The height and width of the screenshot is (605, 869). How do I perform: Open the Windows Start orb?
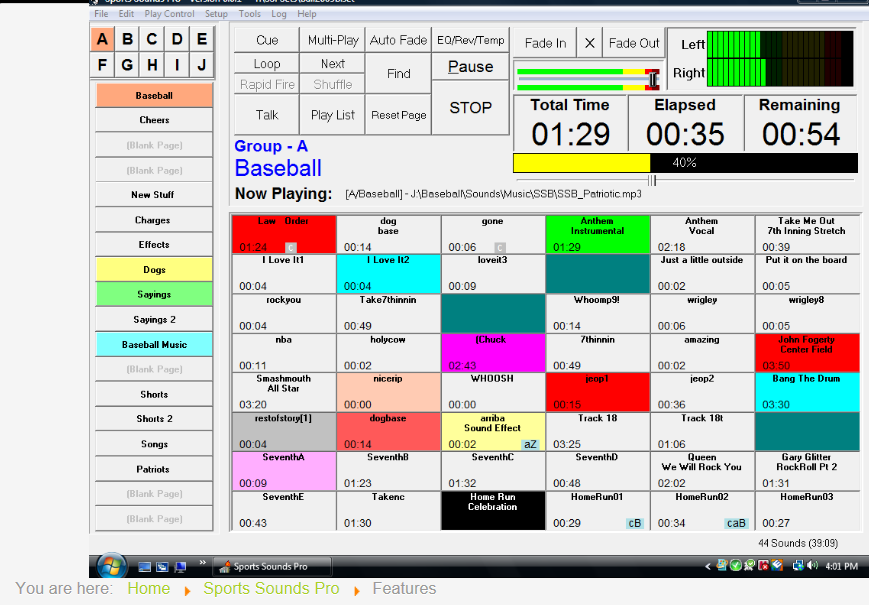[x=112, y=566]
